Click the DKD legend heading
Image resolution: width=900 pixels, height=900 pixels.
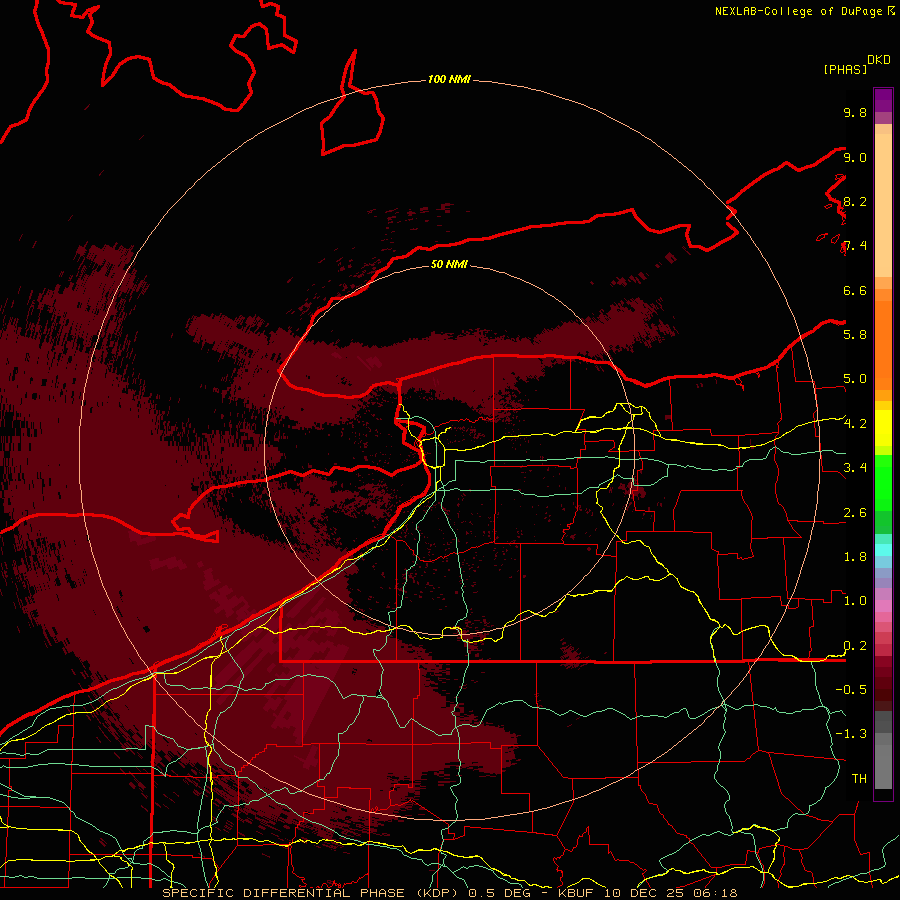[878, 60]
